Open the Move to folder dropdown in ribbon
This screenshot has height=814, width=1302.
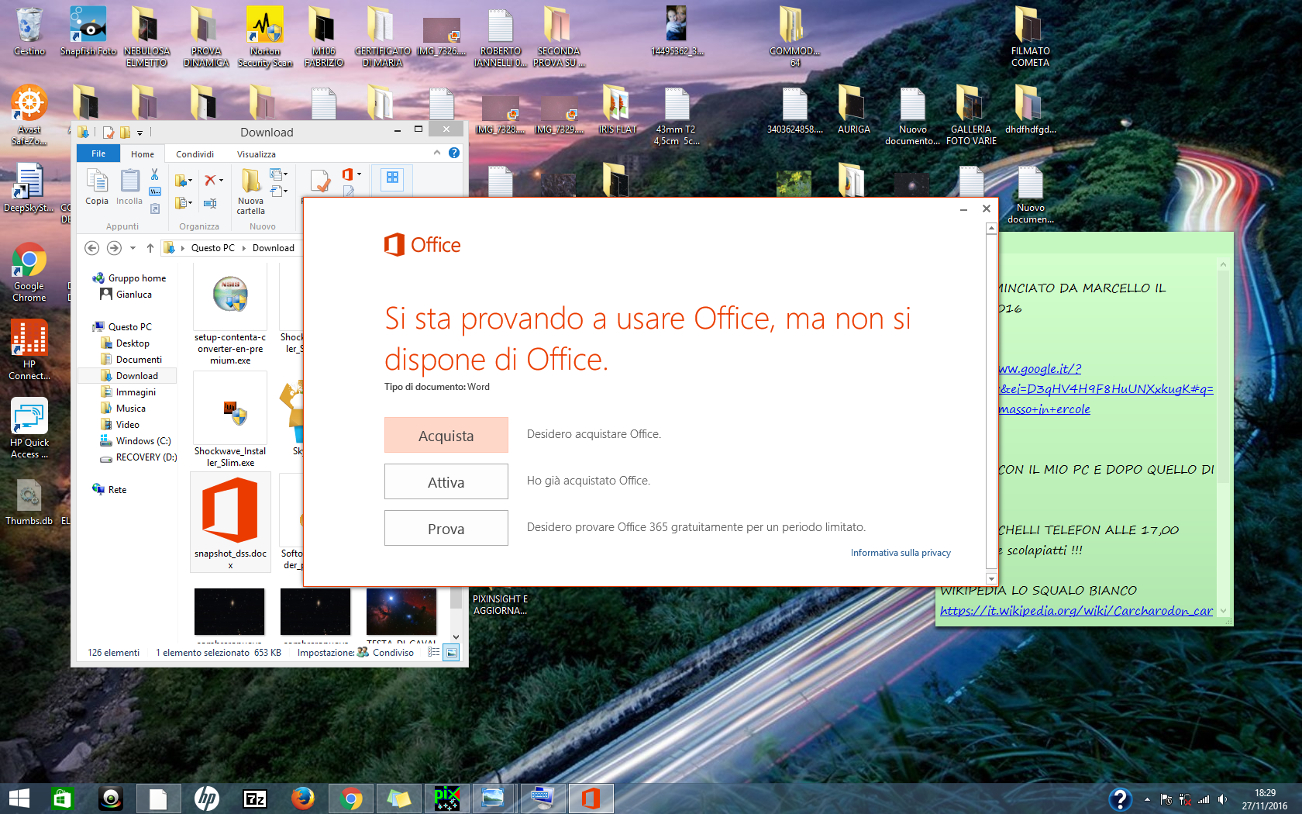point(190,180)
